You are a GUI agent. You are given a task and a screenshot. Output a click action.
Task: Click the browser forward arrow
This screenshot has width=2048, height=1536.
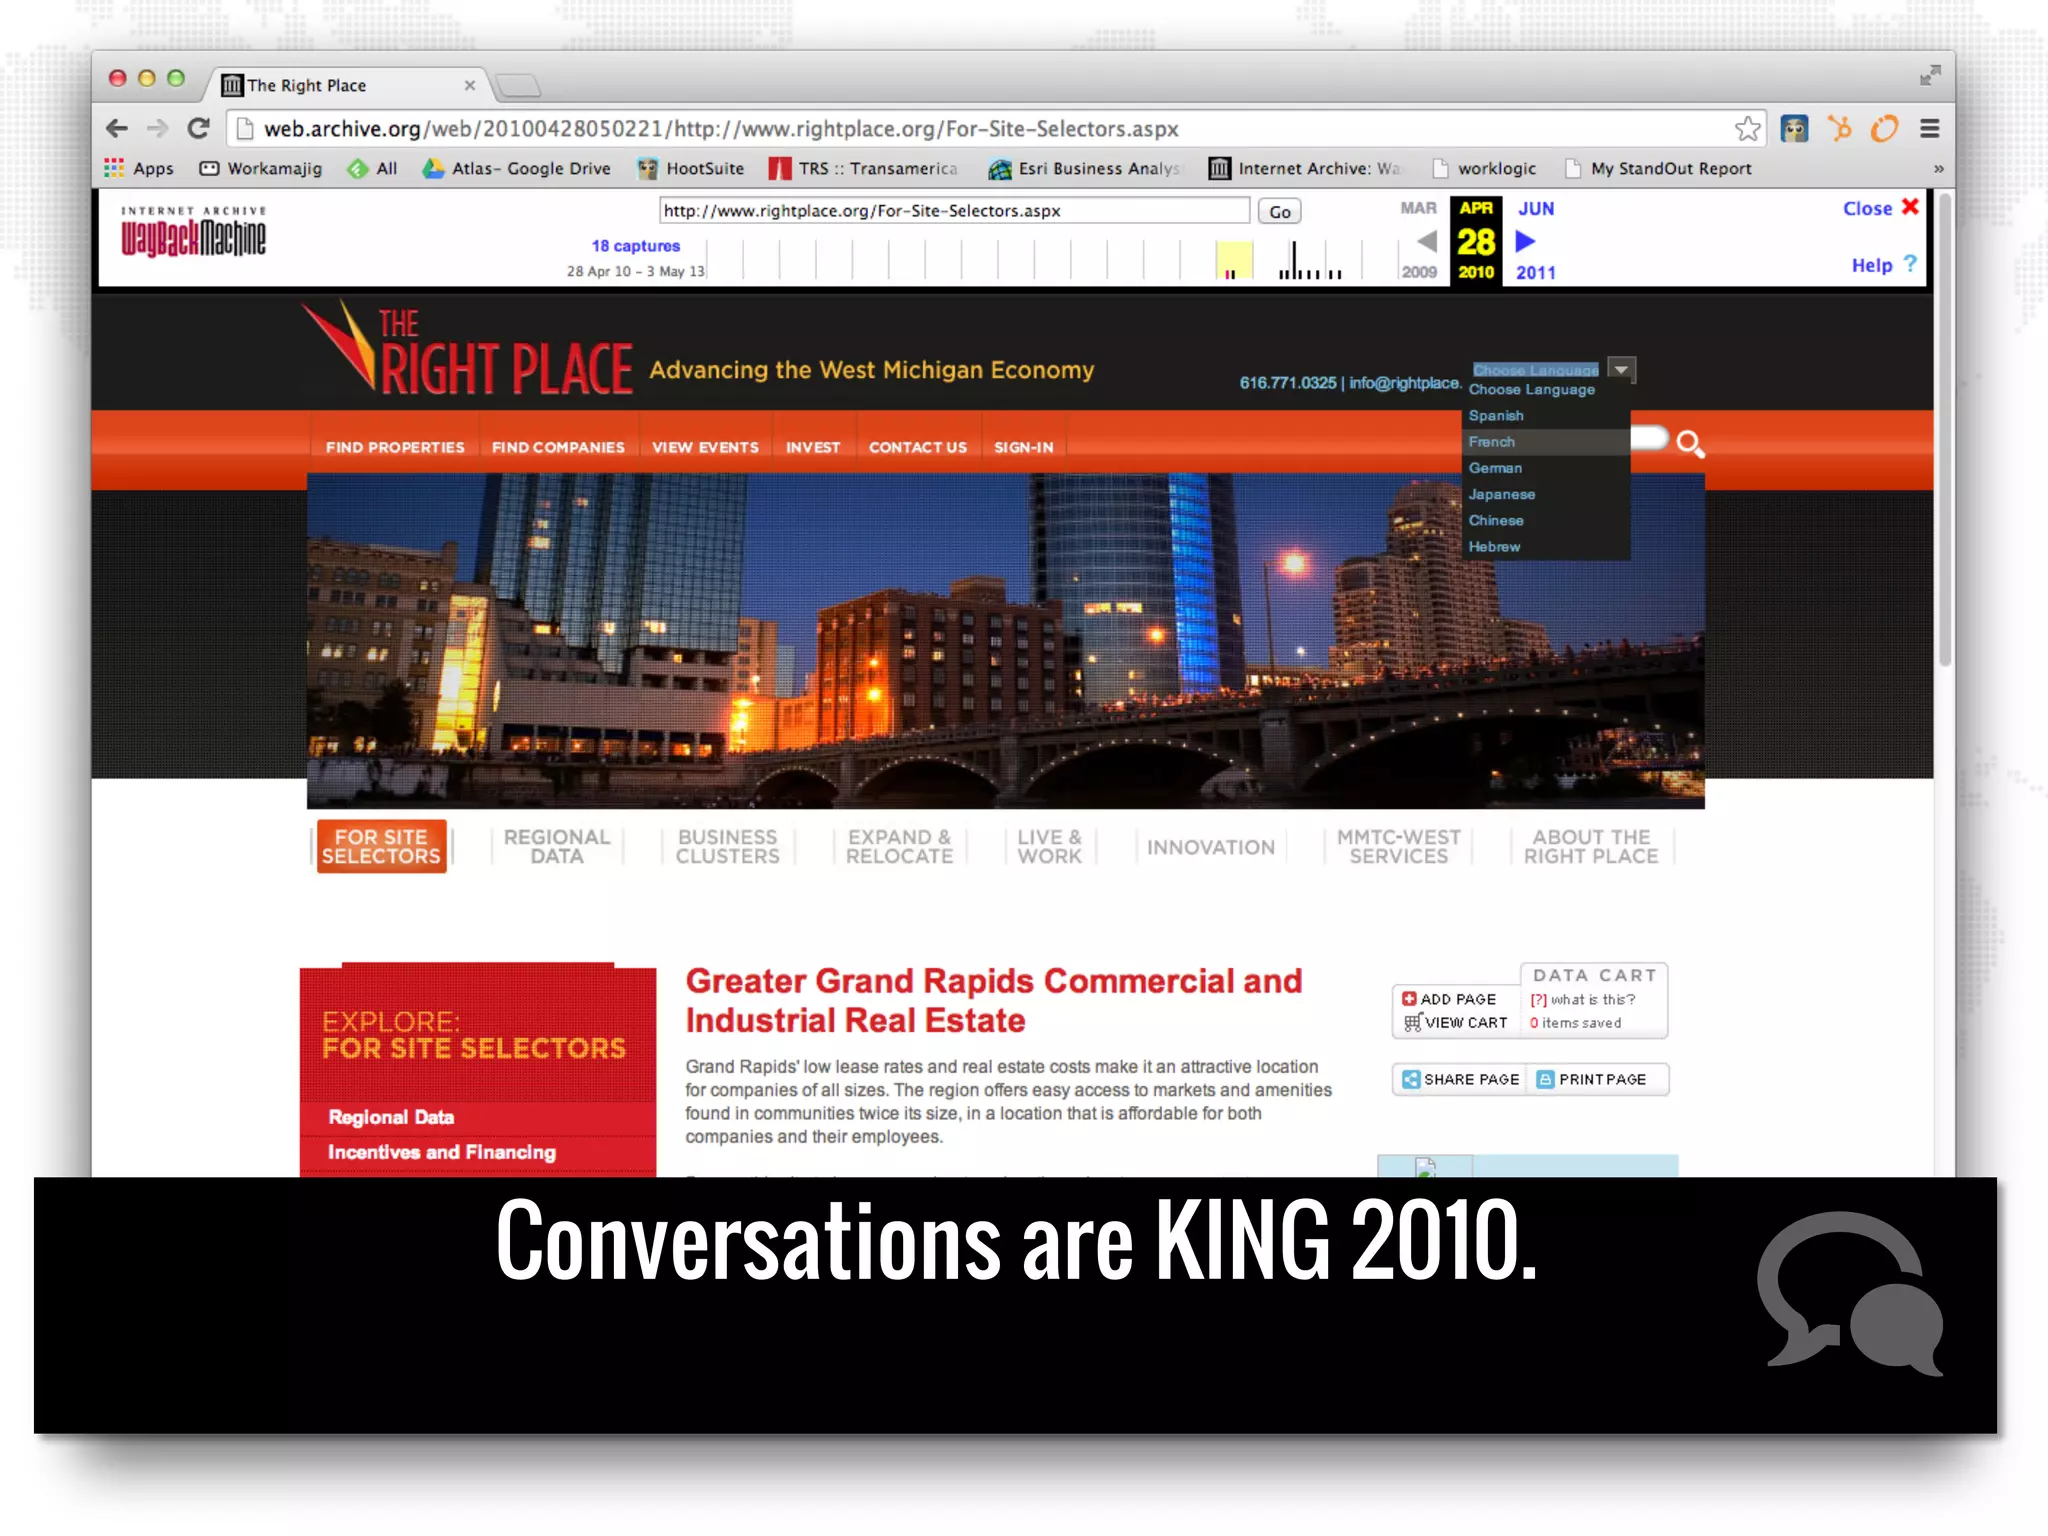coord(158,129)
